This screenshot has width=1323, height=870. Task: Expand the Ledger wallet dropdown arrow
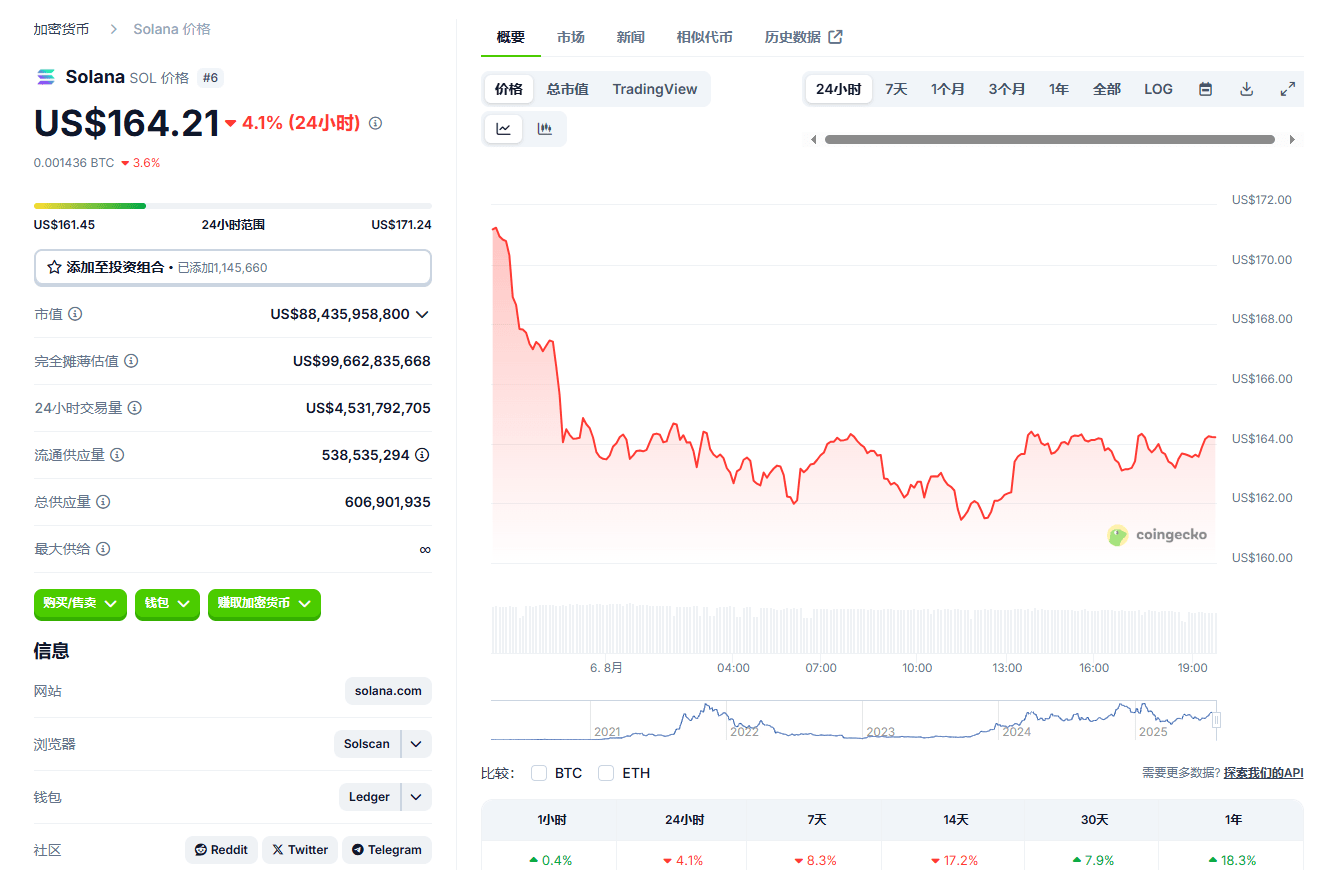point(417,797)
